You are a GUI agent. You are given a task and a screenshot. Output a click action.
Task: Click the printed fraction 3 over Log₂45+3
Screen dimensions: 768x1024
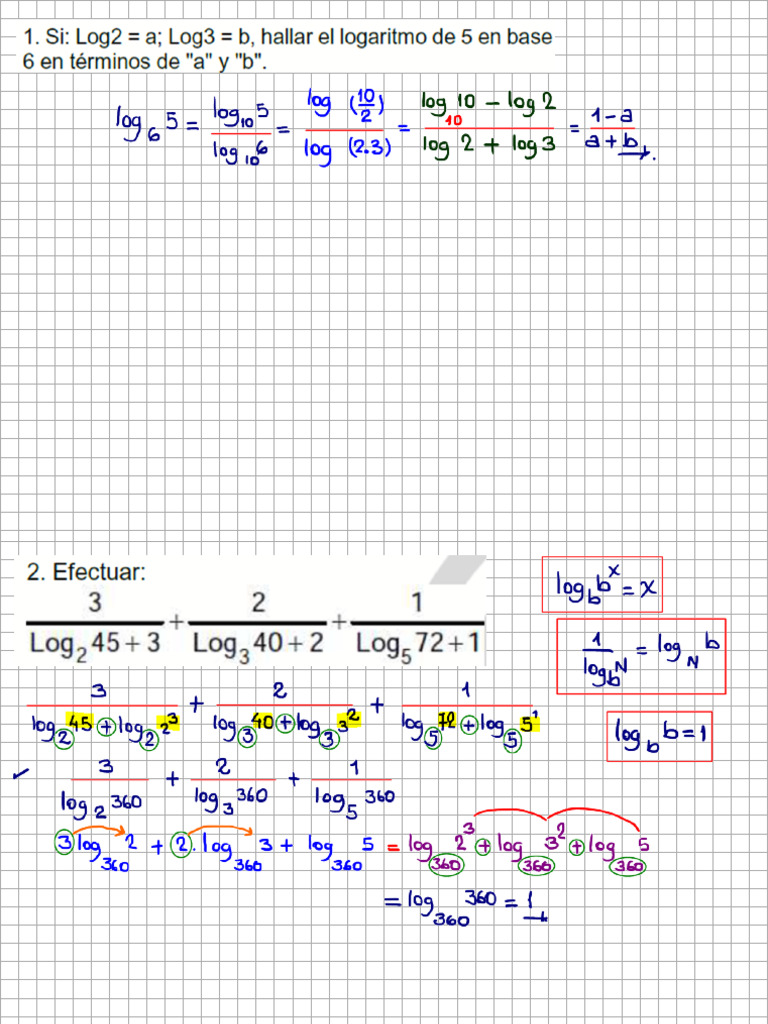tap(96, 623)
